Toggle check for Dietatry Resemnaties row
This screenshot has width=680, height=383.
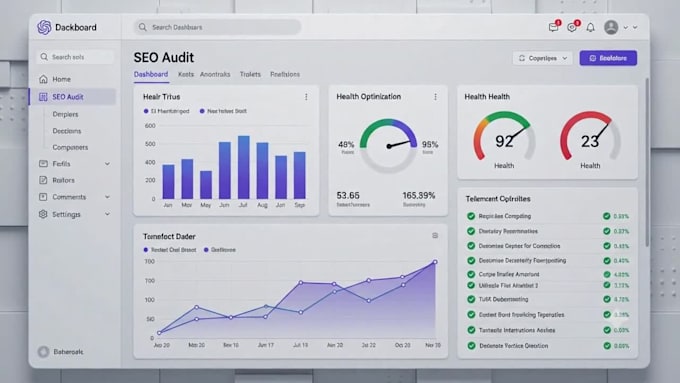(x=471, y=231)
